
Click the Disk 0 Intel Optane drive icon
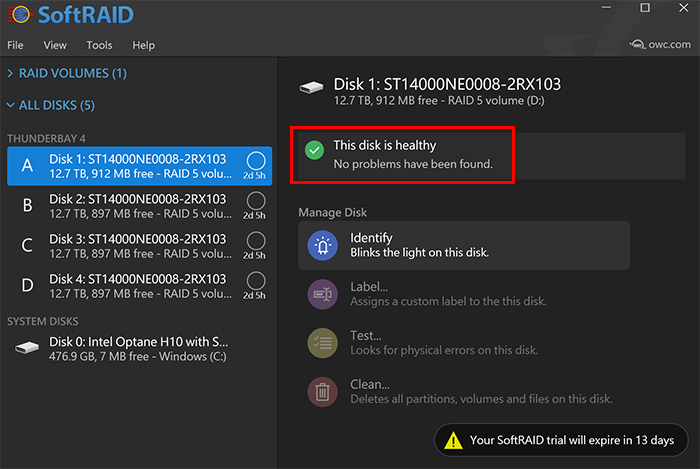pos(27,348)
